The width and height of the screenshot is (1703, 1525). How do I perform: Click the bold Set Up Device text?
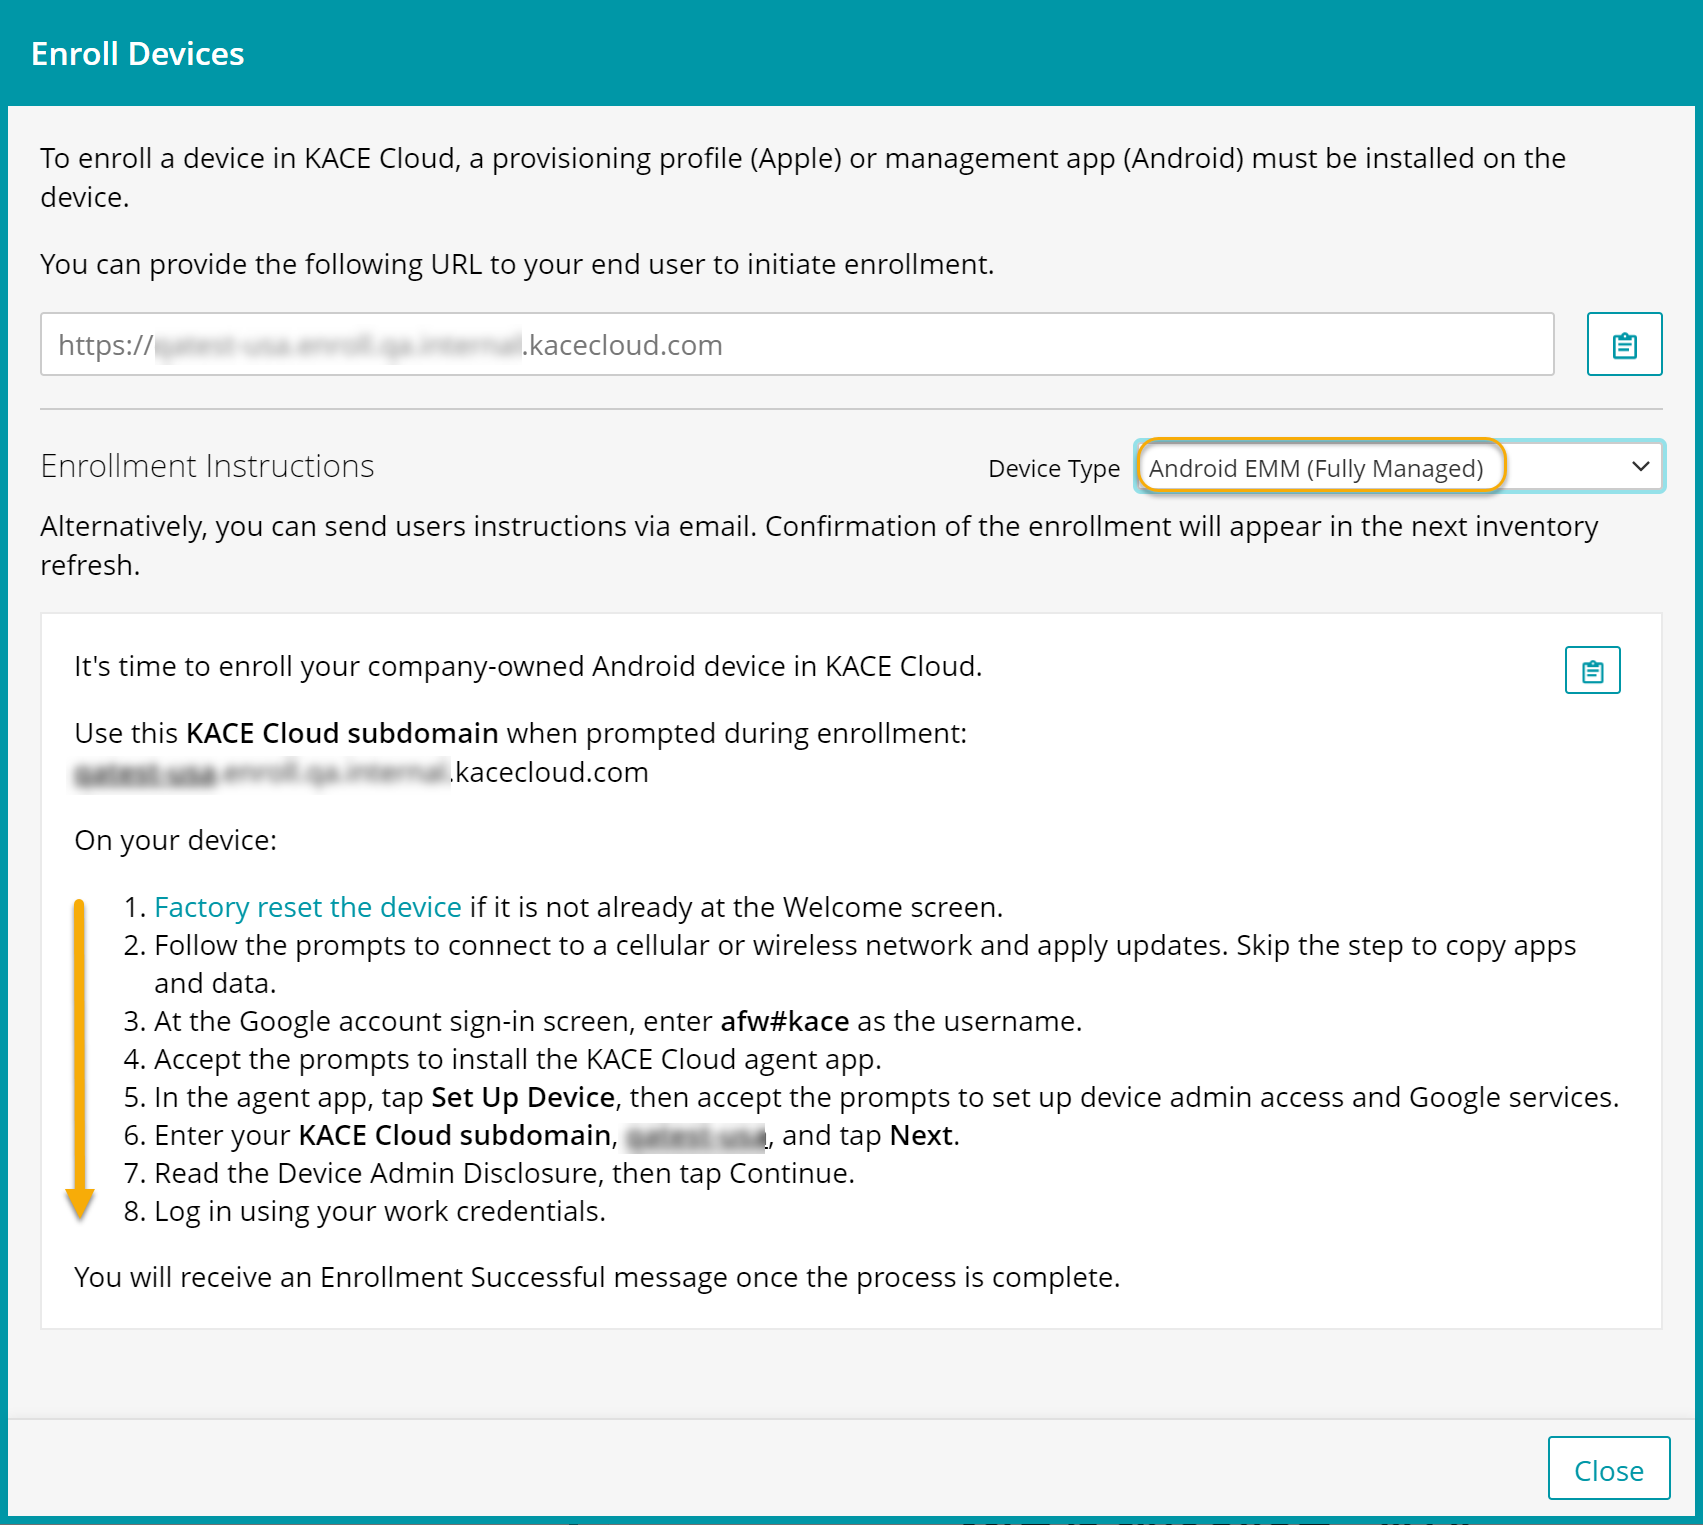(522, 1097)
